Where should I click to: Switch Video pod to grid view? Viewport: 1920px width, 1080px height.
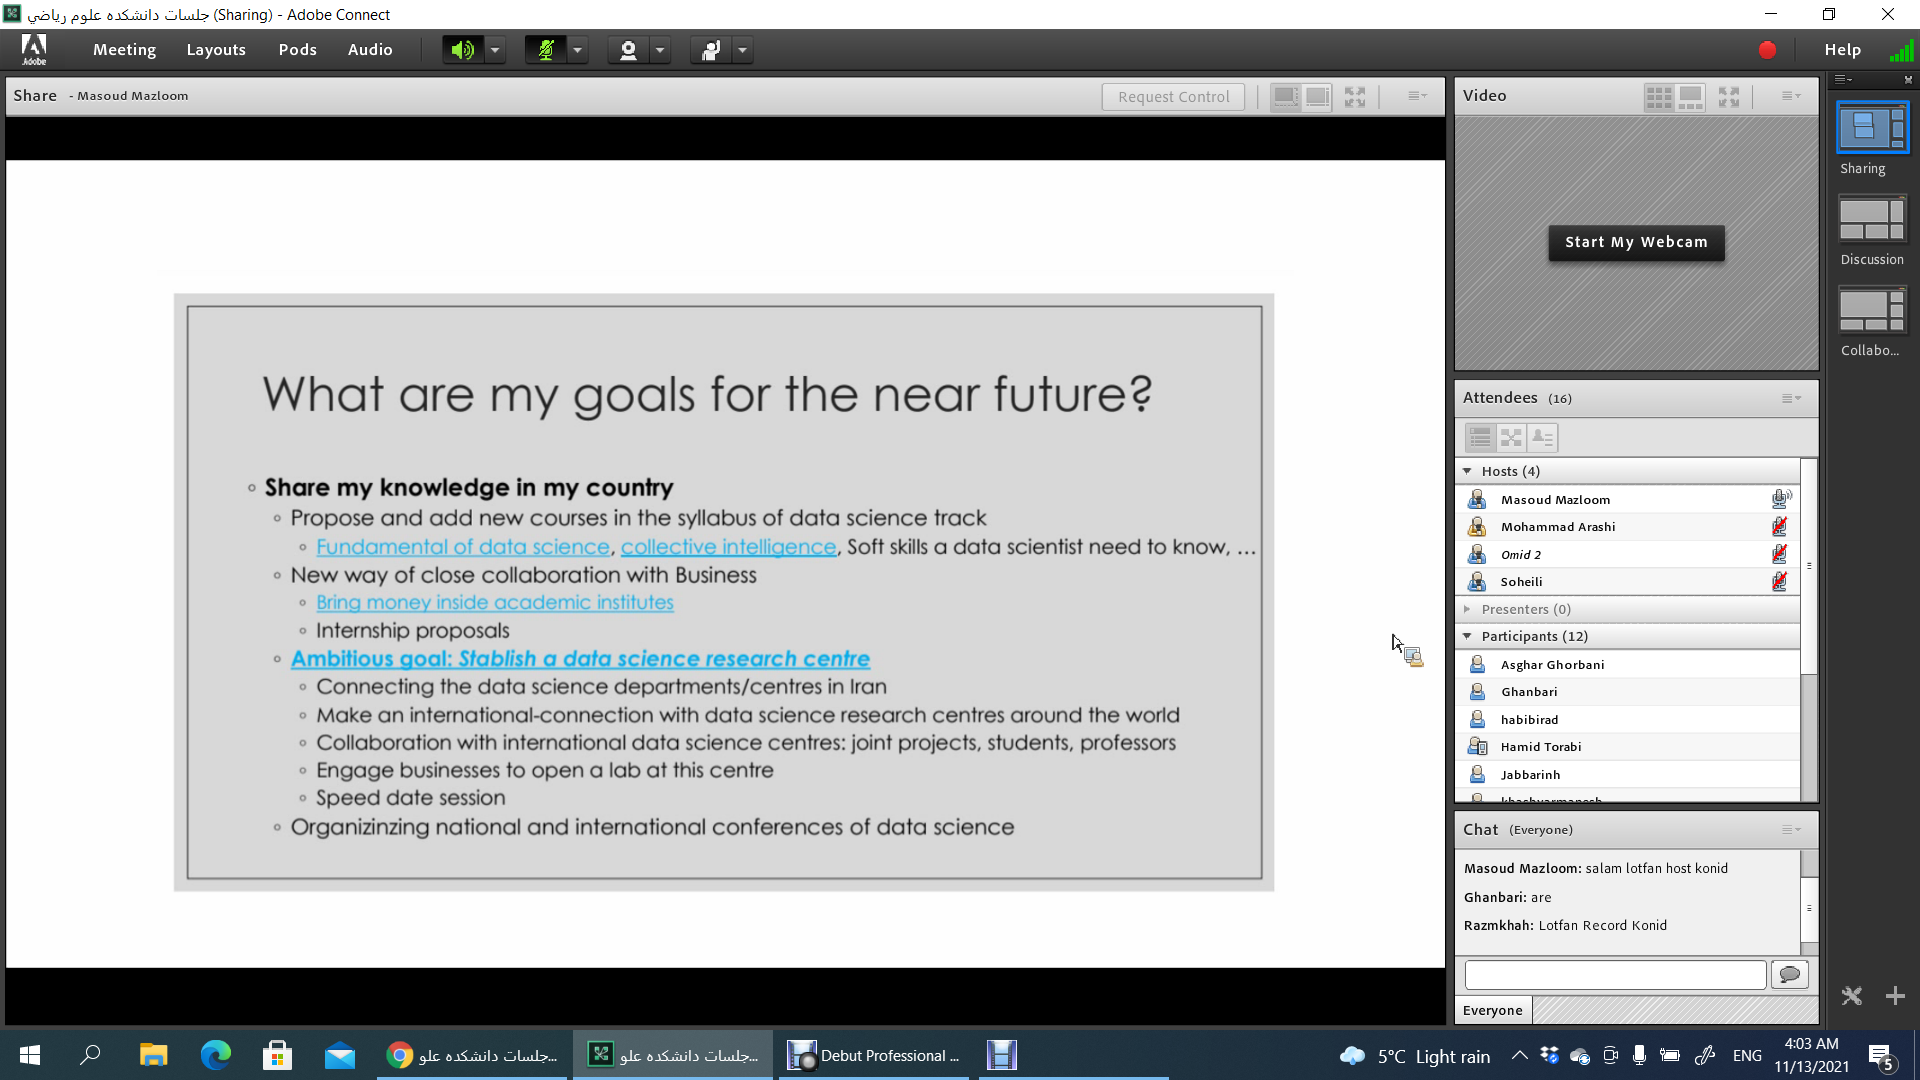click(1658, 97)
